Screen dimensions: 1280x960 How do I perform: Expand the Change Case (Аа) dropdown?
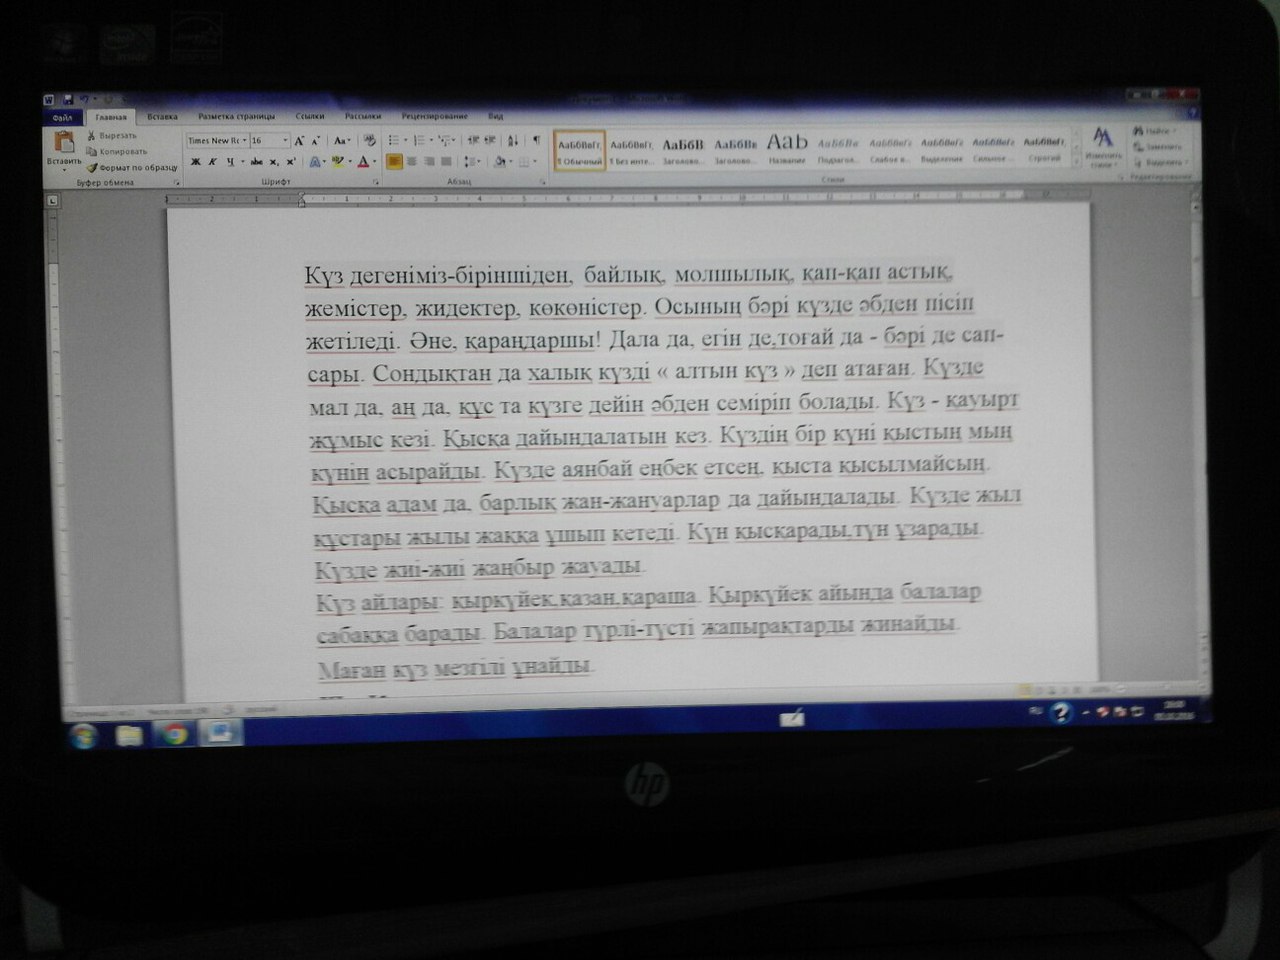point(342,141)
